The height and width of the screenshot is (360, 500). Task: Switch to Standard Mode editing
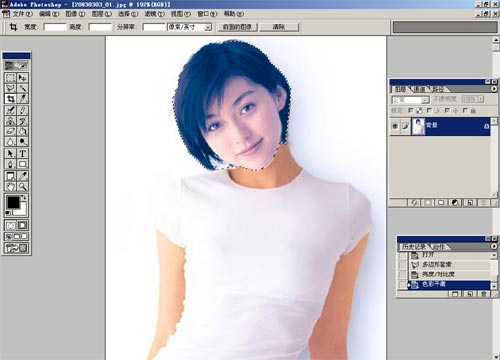click(x=11, y=226)
